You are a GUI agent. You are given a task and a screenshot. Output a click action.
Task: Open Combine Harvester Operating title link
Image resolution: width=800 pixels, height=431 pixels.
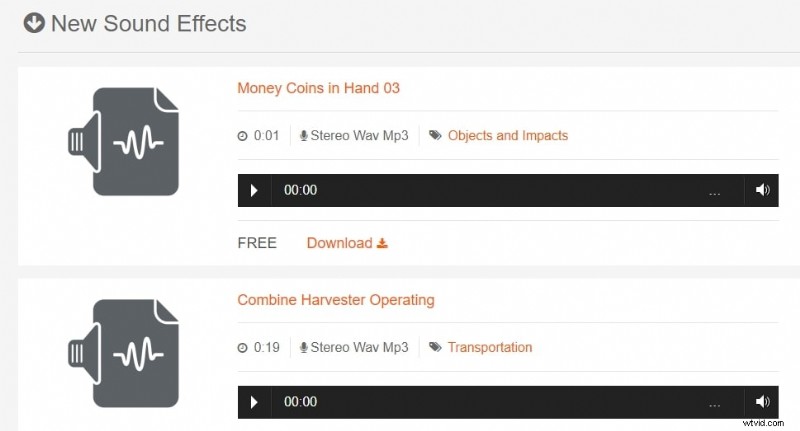pos(335,300)
